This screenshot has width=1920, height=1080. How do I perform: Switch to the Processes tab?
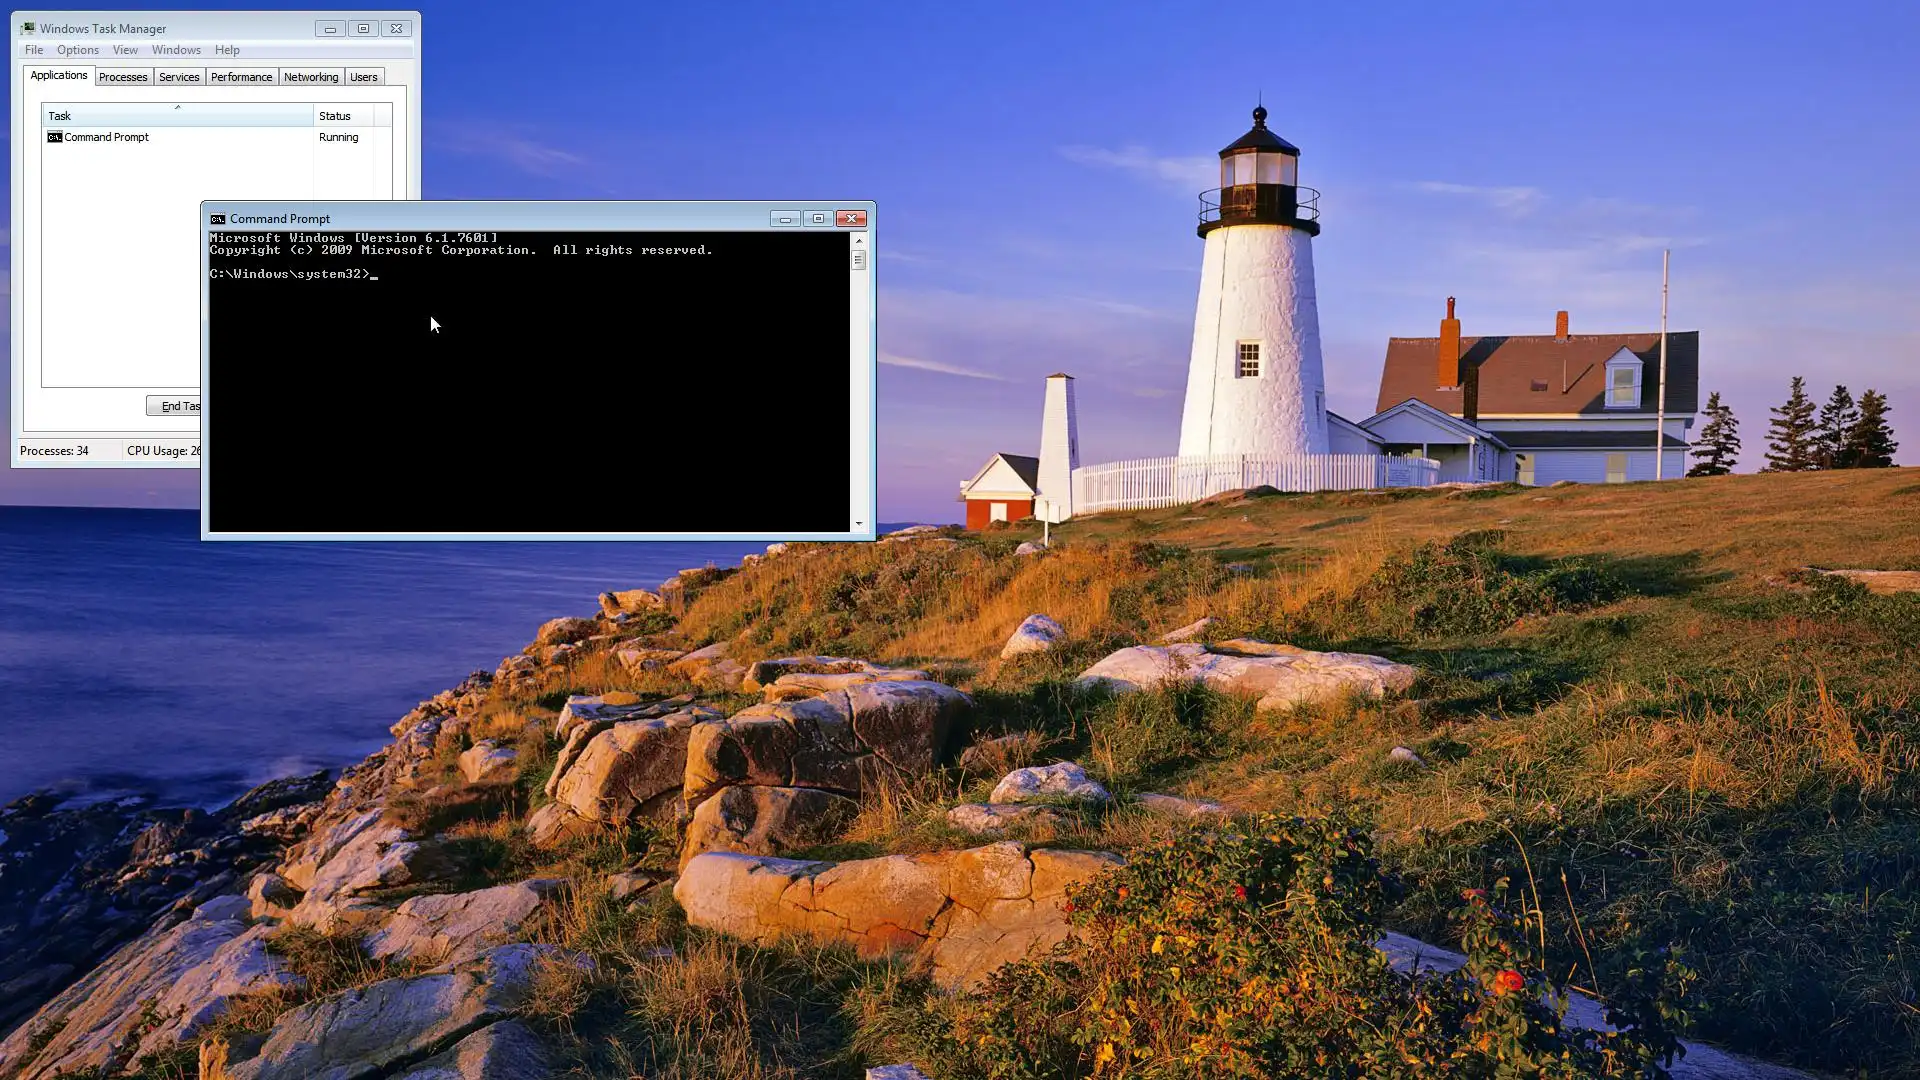[123, 77]
